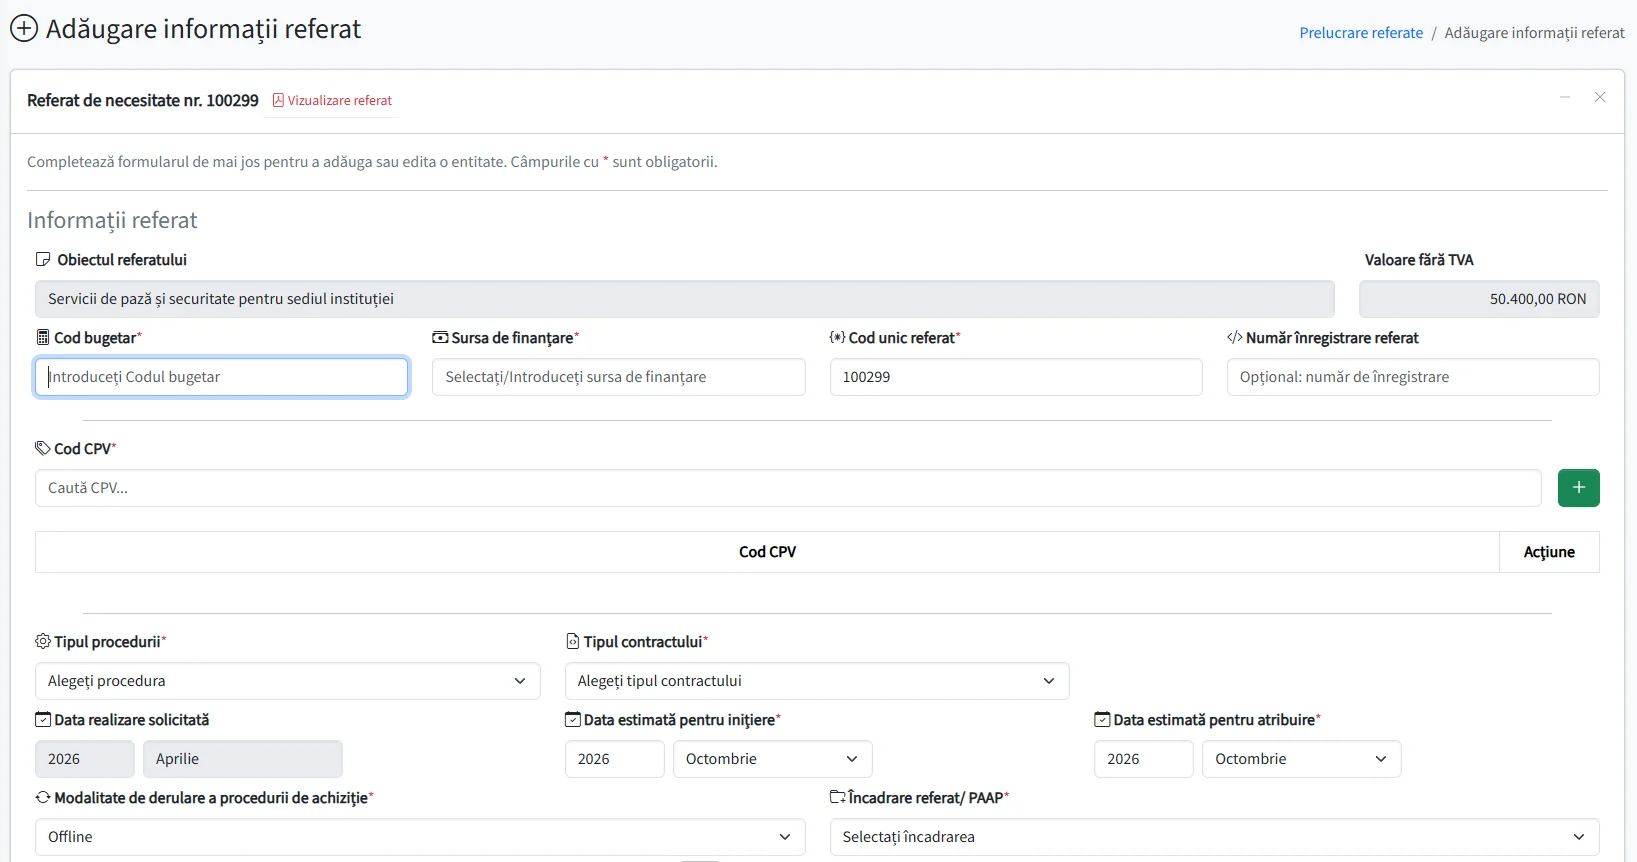Expand month dropdown for Data estimată pentru atribuire
Screen dimensions: 1637x862
click(x=1302, y=759)
